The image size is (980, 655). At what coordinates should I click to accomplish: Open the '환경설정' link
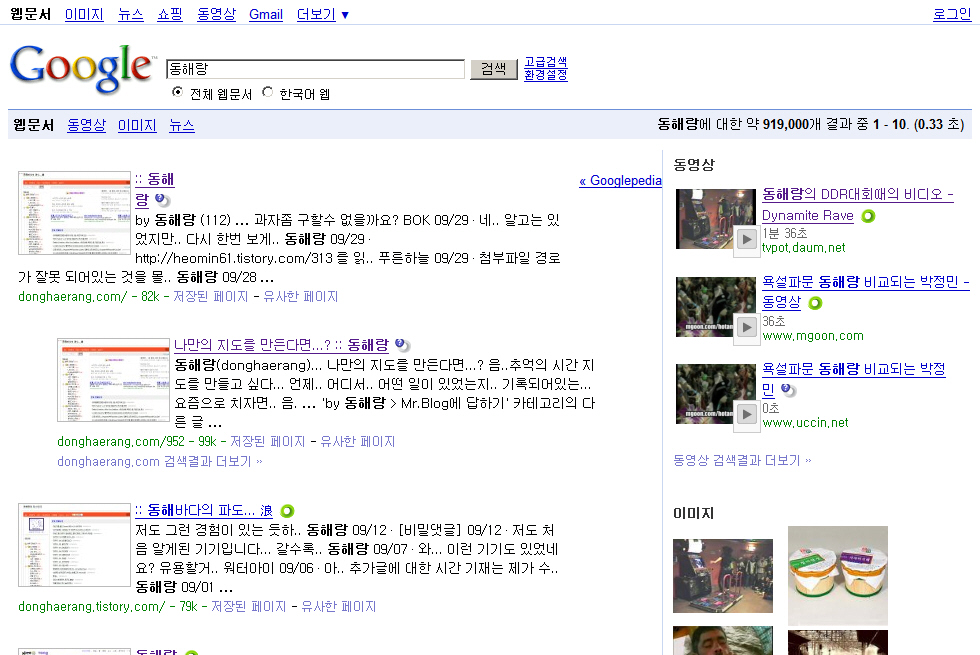point(546,75)
